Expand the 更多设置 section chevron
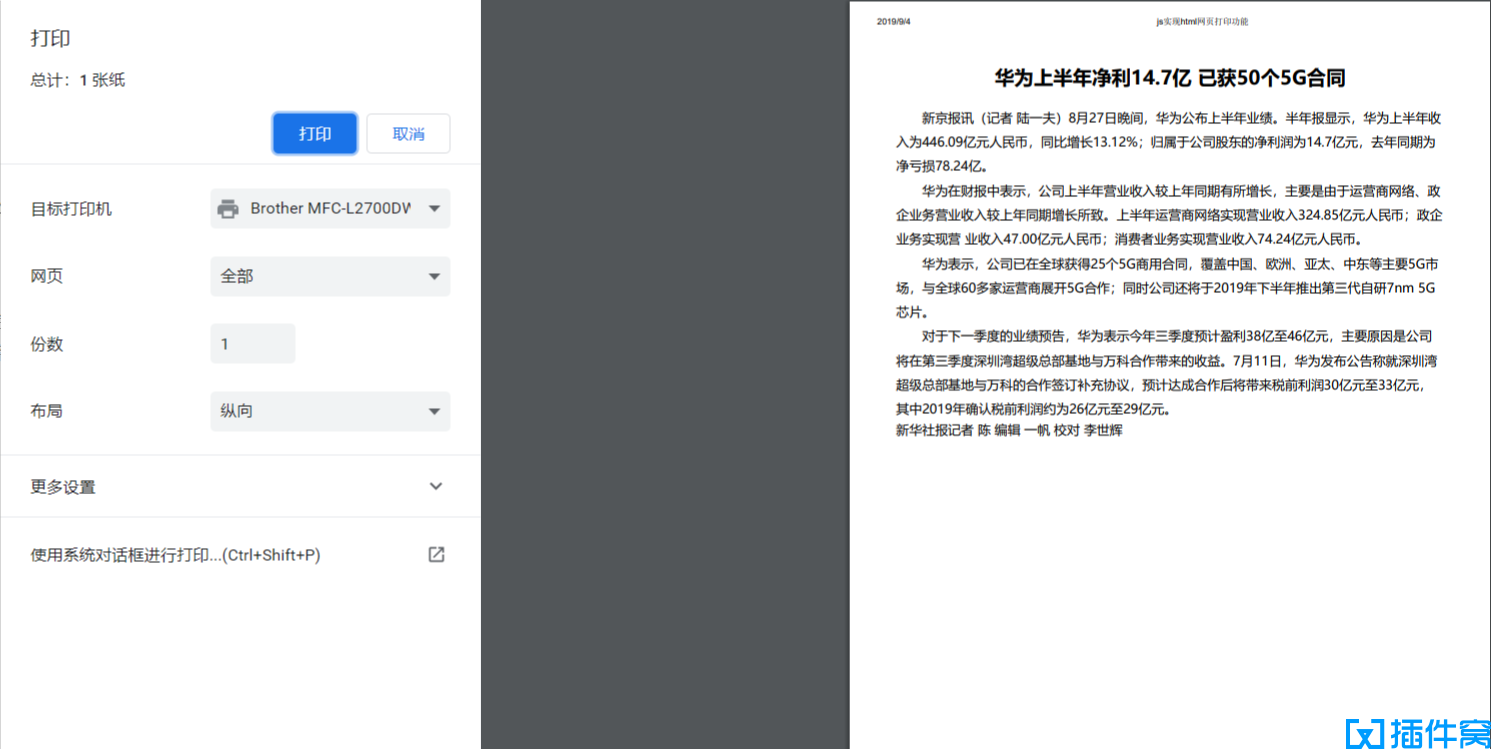This screenshot has height=749, width=1491. point(436,486)
